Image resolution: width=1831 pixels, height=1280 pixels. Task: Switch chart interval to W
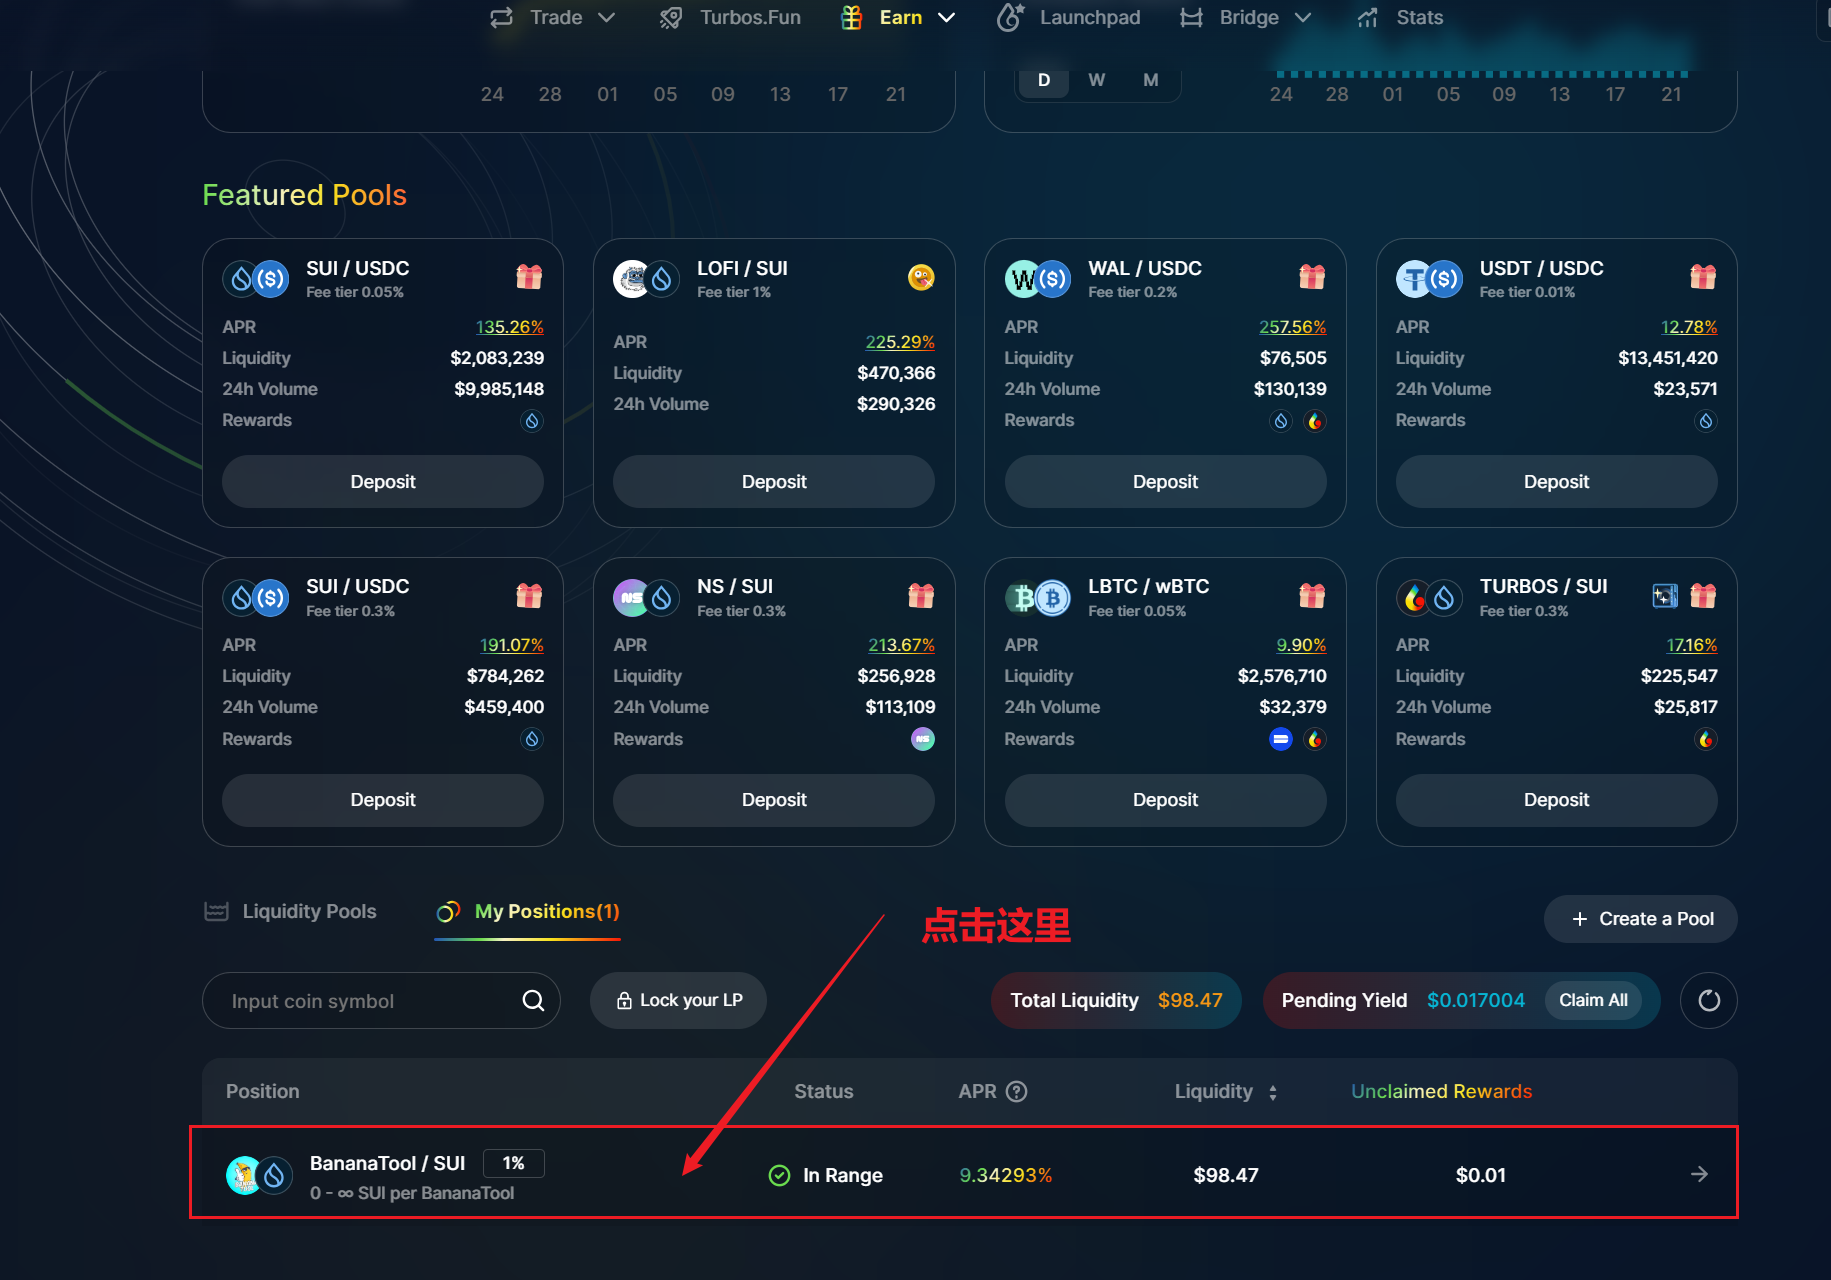click(x=1096, y=80)
